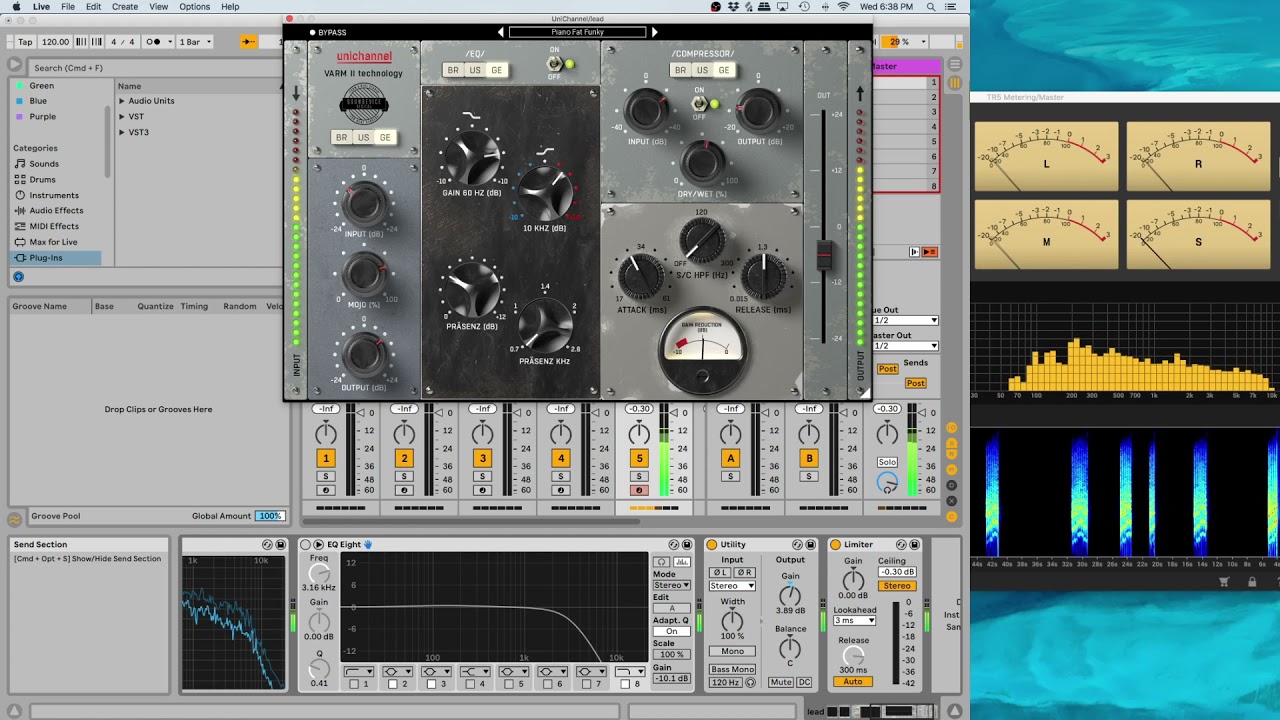This screenshot has width=1280, height=720.
Task: Click previous preset arrow in Unichannel
Action: click(501, 32)
